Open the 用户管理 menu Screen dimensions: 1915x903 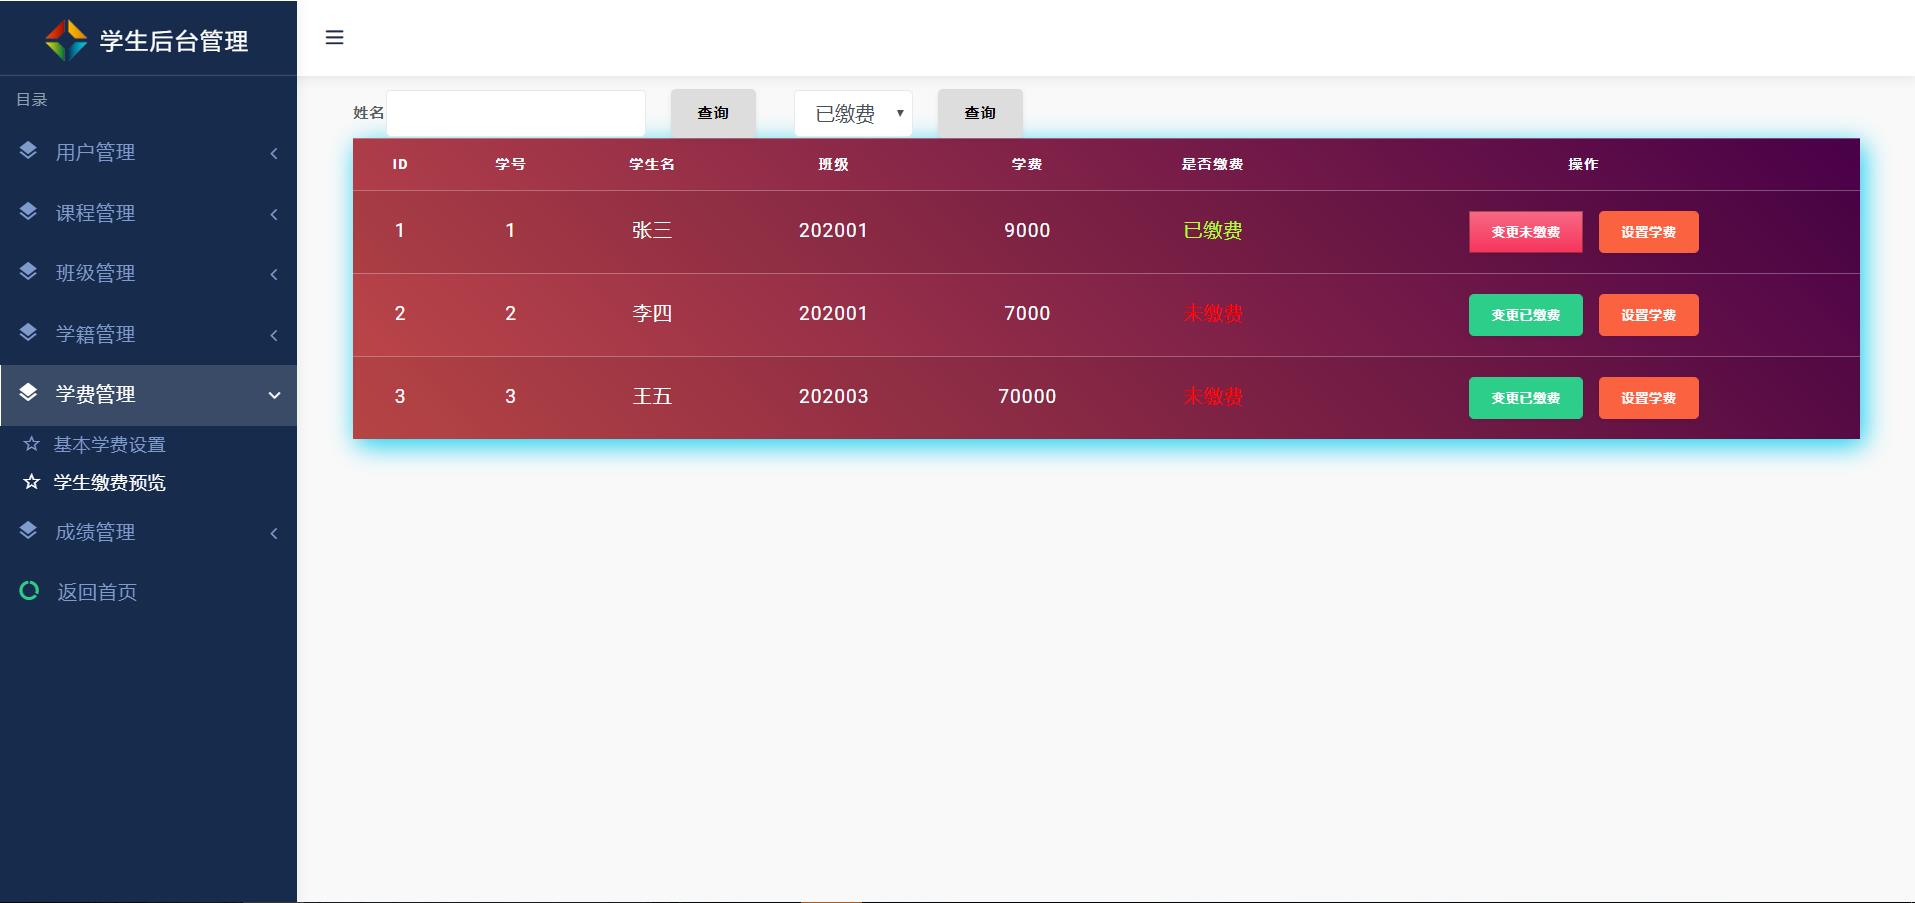pyautogui.click(x=148, y=152)
